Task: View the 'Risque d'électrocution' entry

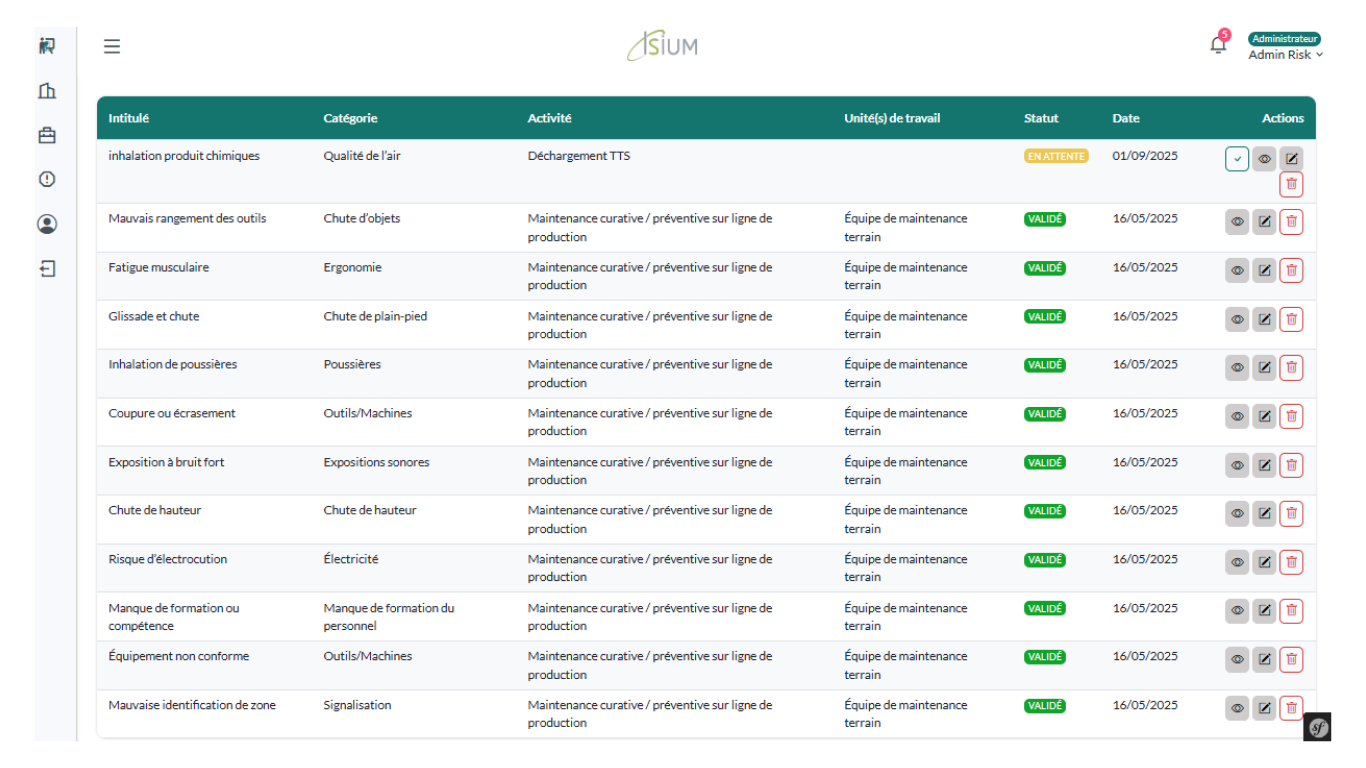Action: [1237, 562]
